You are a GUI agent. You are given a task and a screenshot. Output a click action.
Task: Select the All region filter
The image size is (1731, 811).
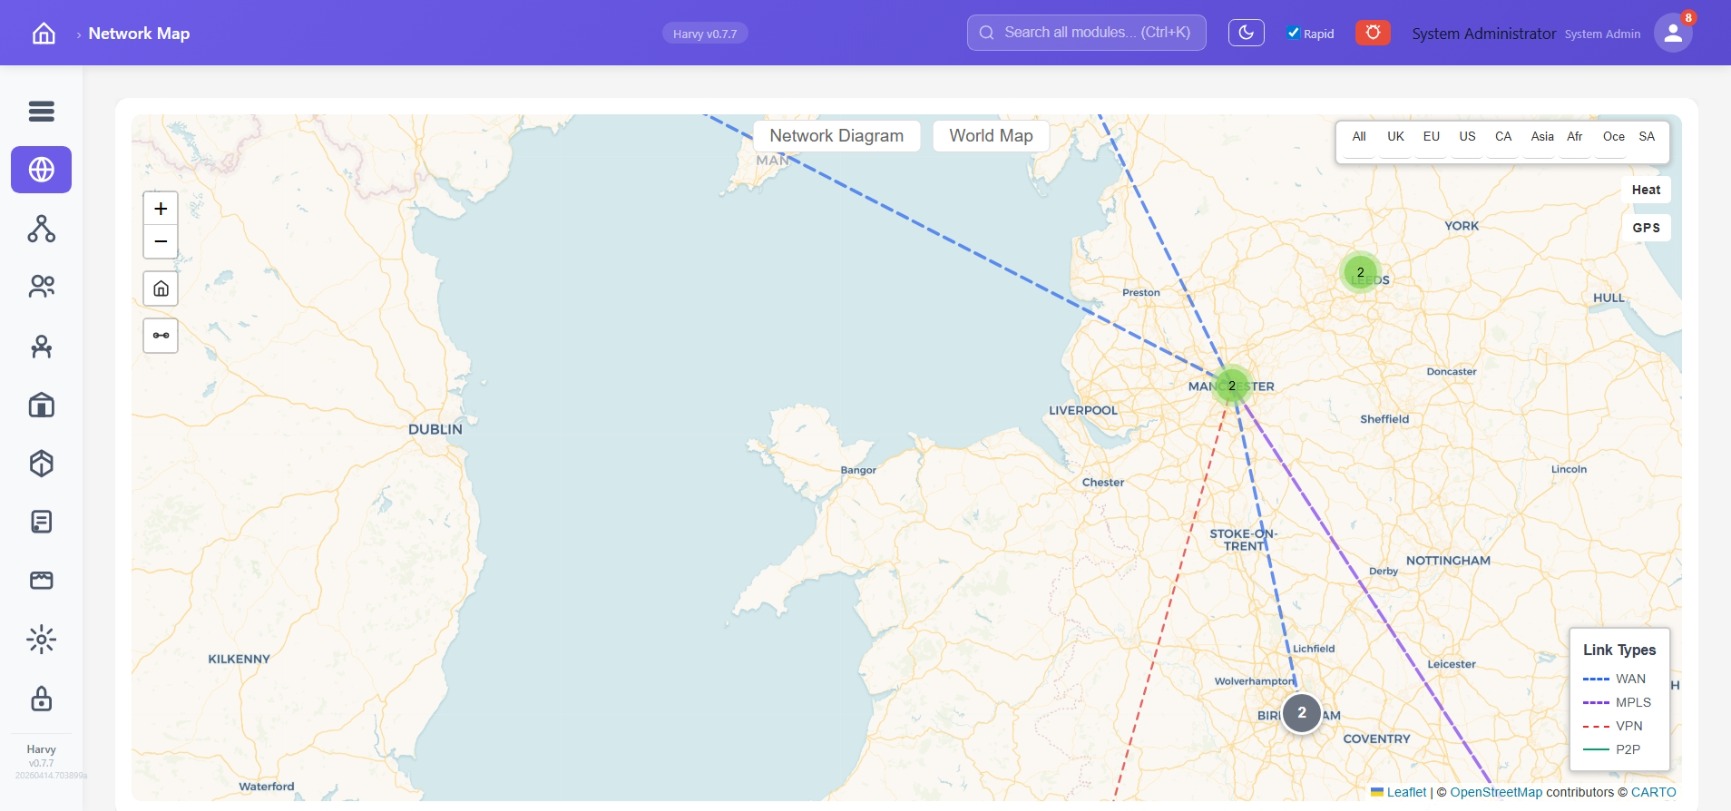1359,137
